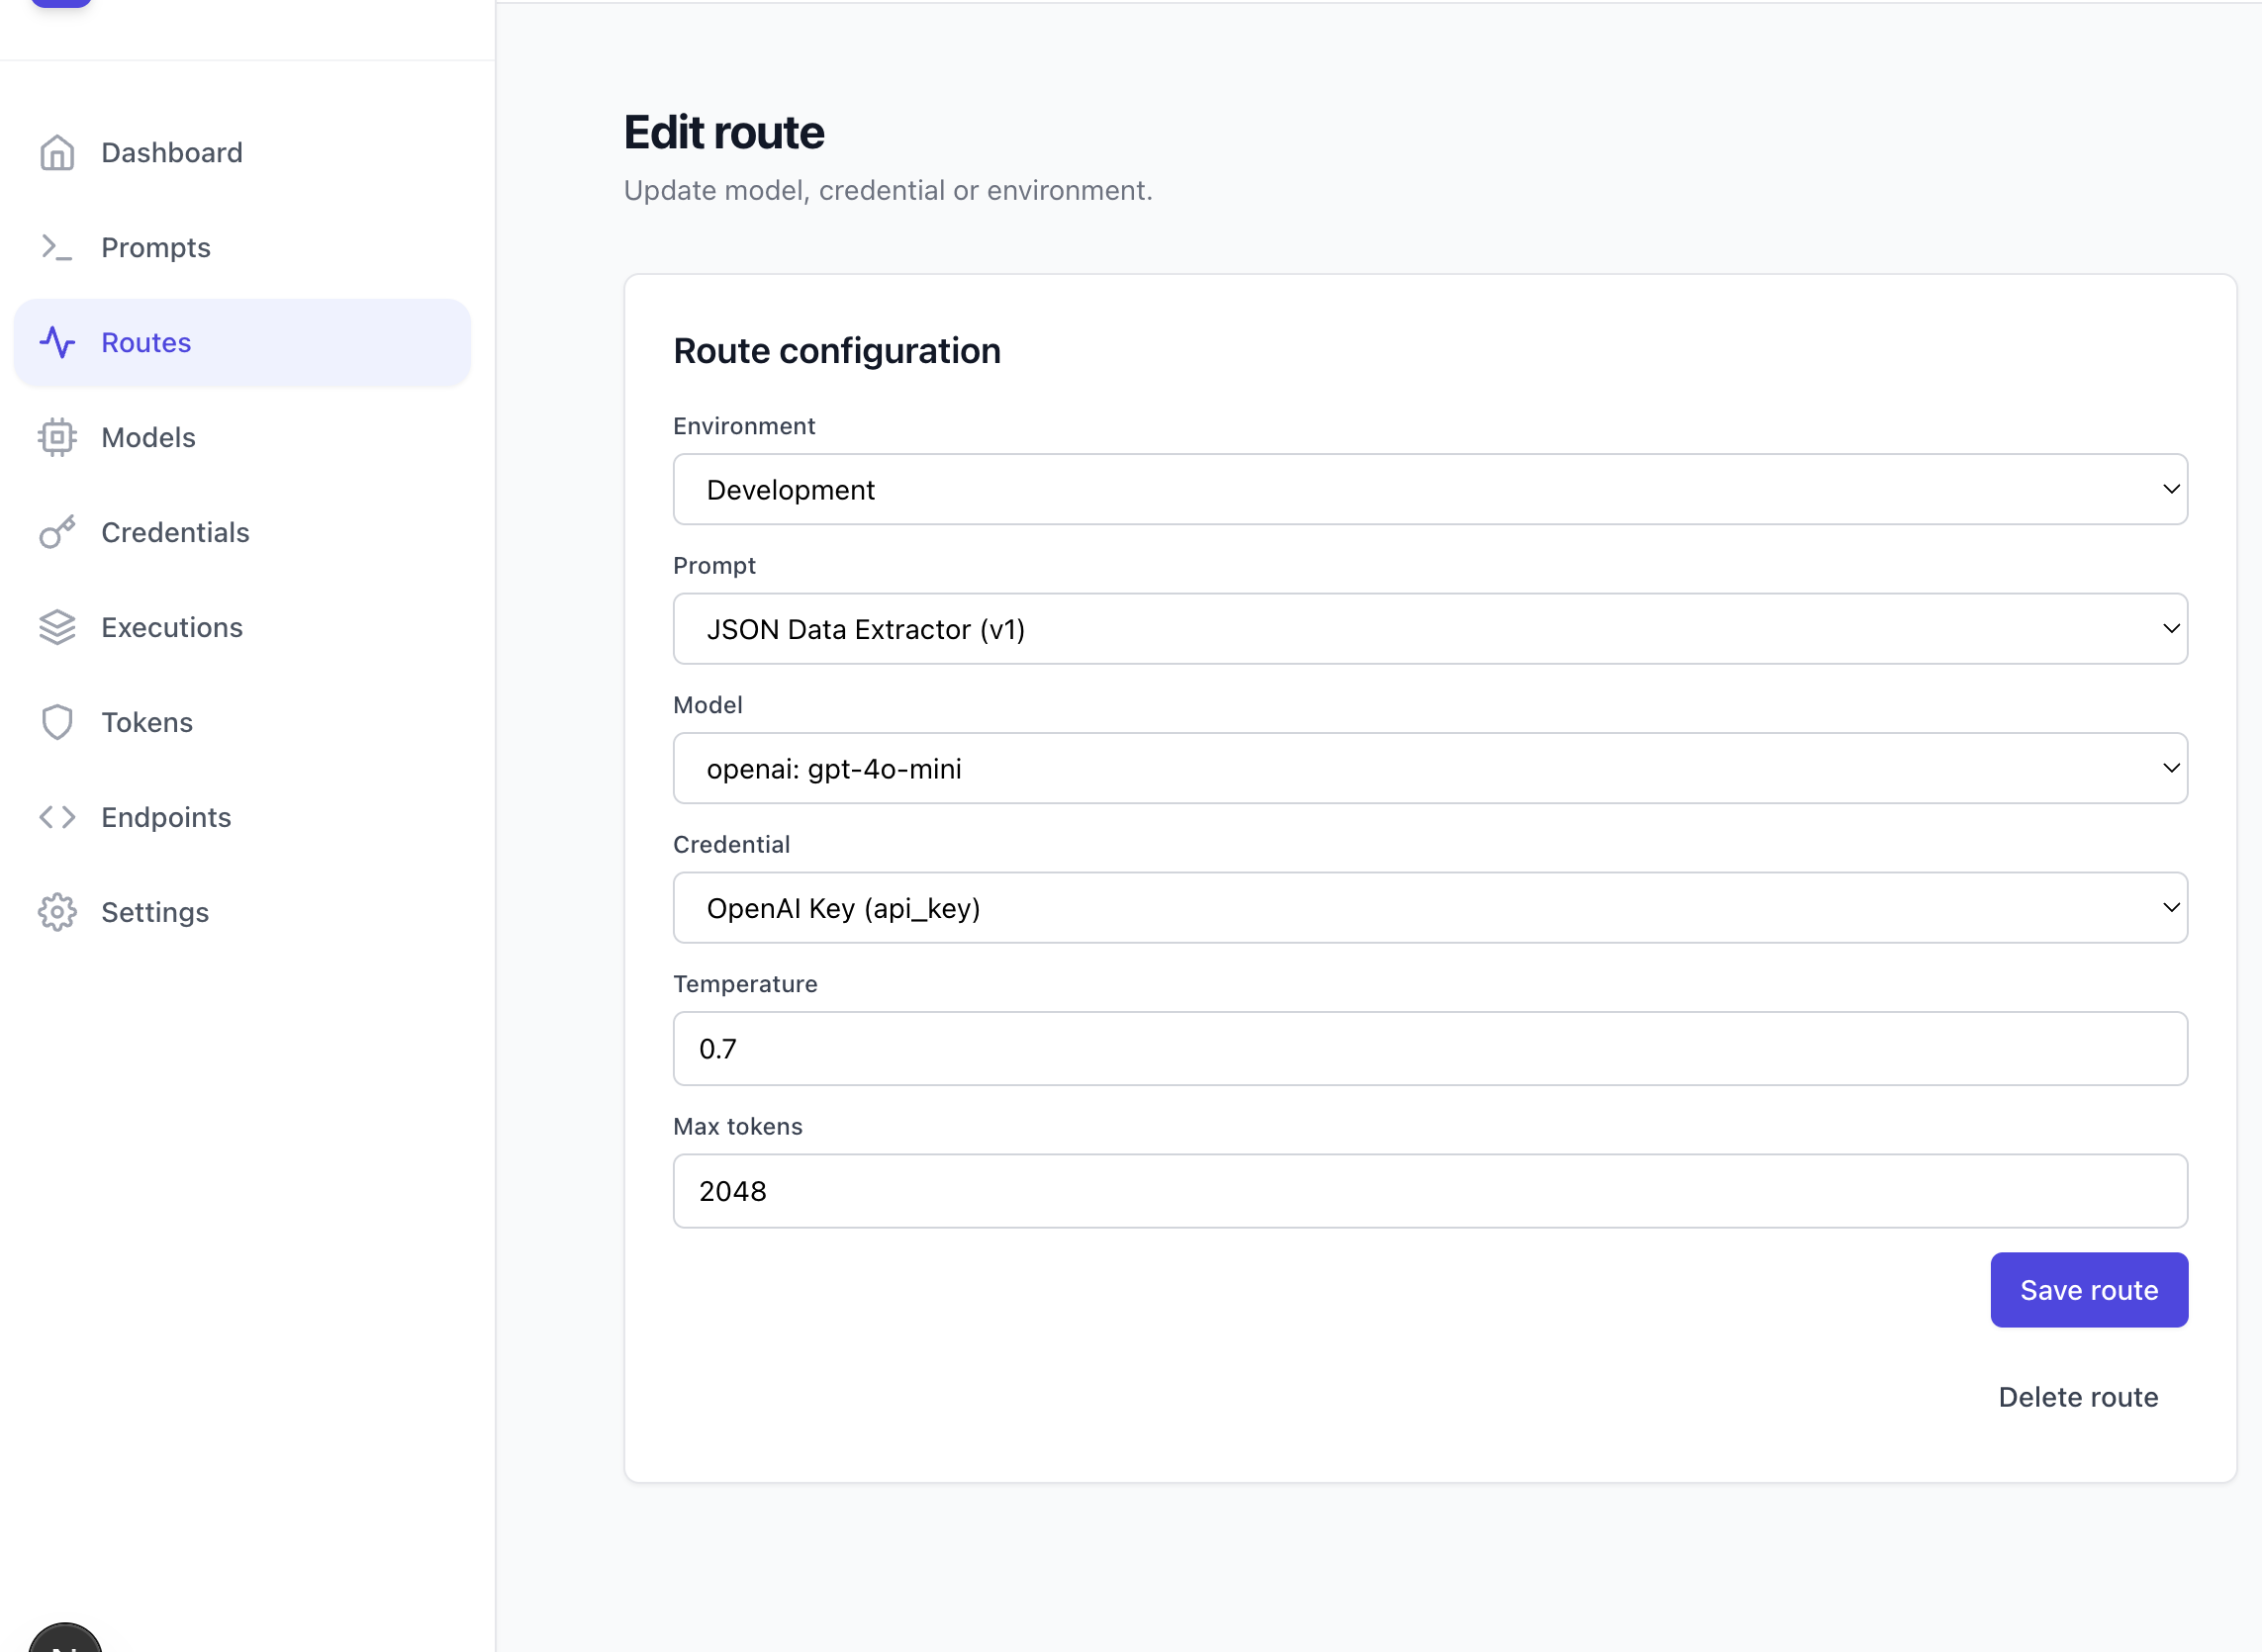Click the Tokens shield icon
The width and height of the screenshot is (2262, 1652).
[57, 723]
